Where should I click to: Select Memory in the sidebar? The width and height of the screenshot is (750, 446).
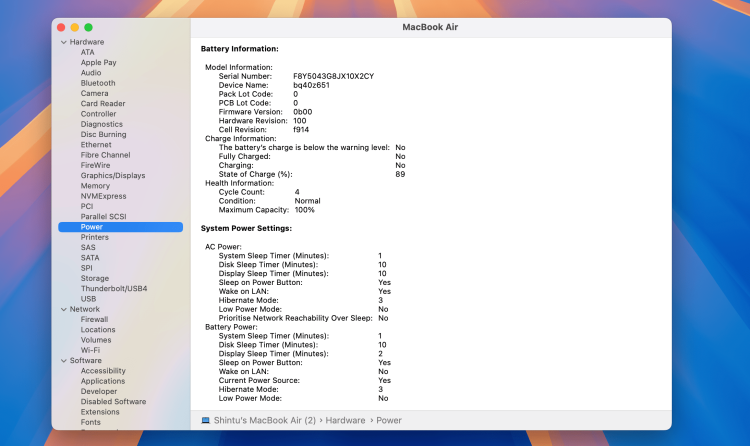[95, 186]
